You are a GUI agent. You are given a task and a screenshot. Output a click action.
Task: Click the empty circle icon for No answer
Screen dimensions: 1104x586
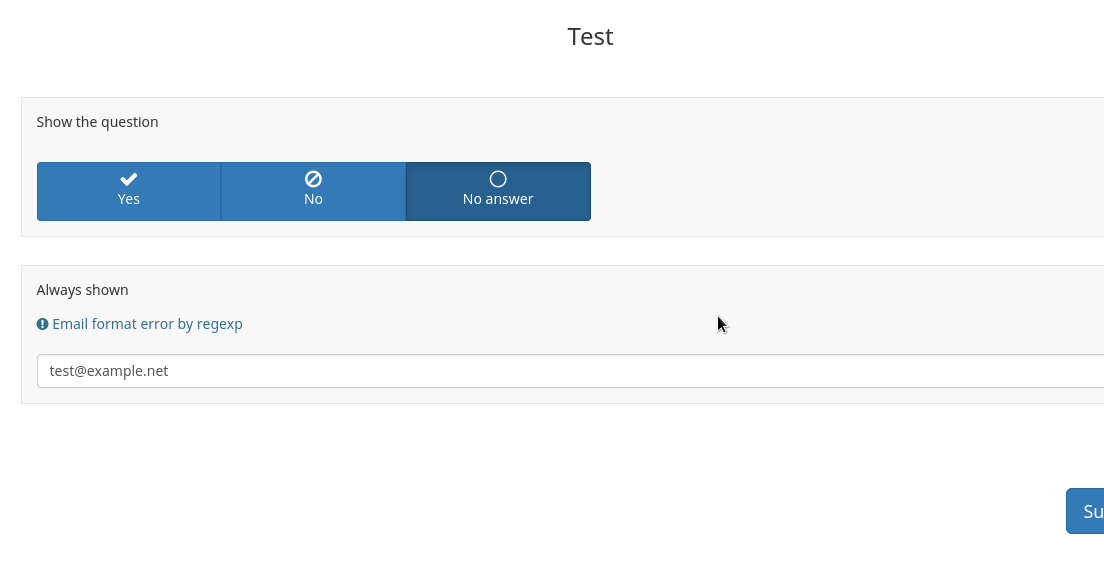coord(498,179)
